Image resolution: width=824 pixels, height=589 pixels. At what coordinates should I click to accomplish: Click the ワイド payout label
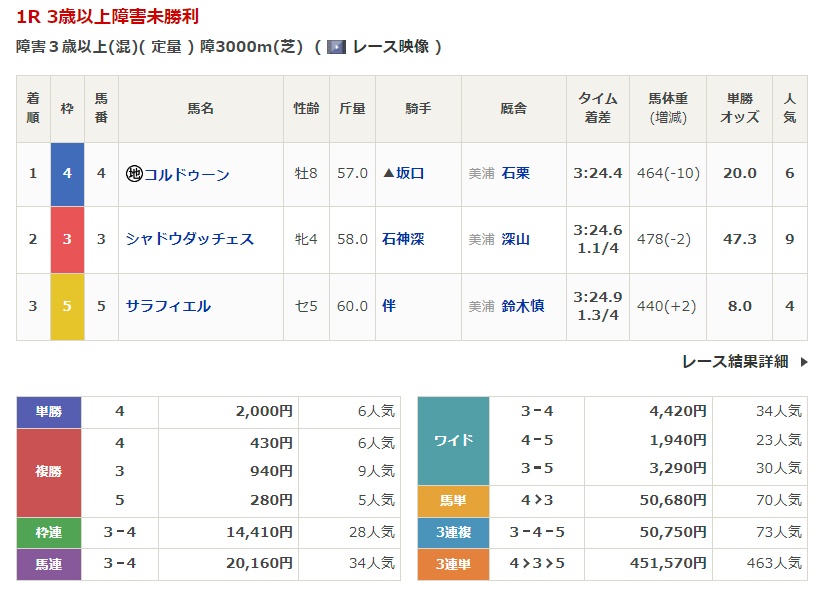tap(453, 440)
